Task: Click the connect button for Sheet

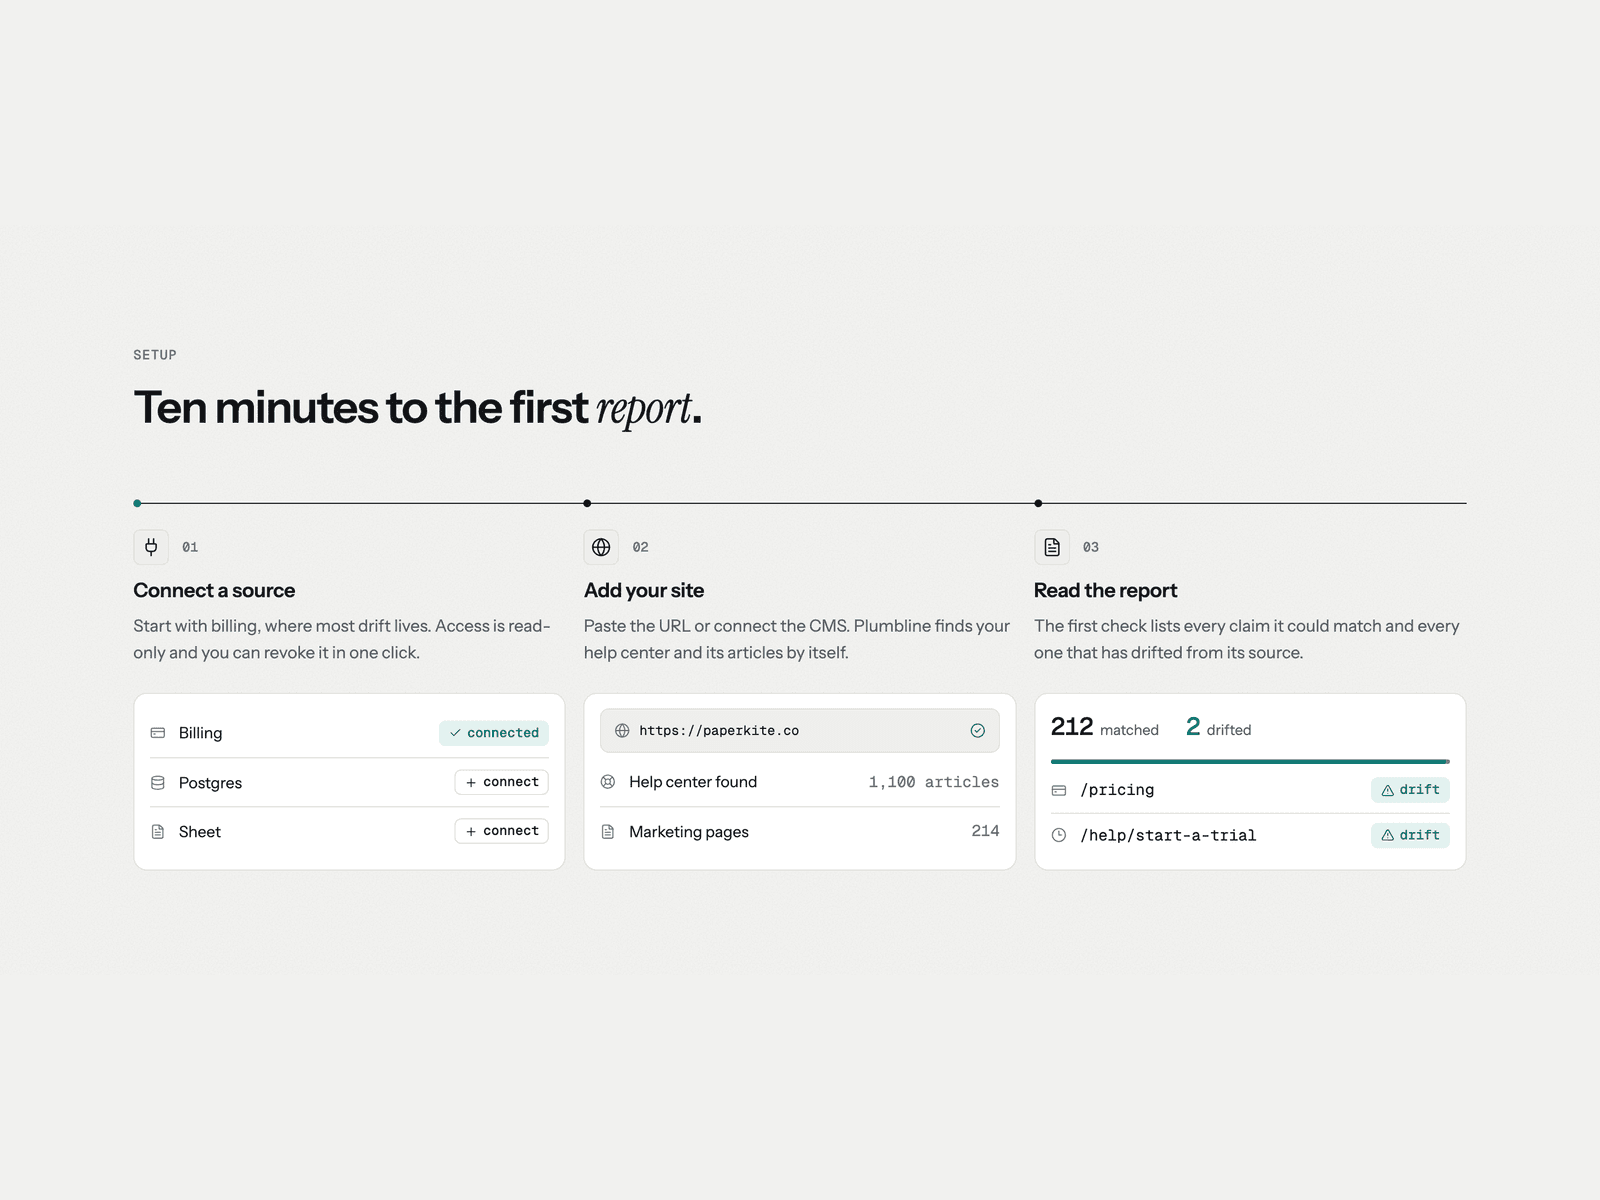Action: pyautogui.click(x=501, y=831)
